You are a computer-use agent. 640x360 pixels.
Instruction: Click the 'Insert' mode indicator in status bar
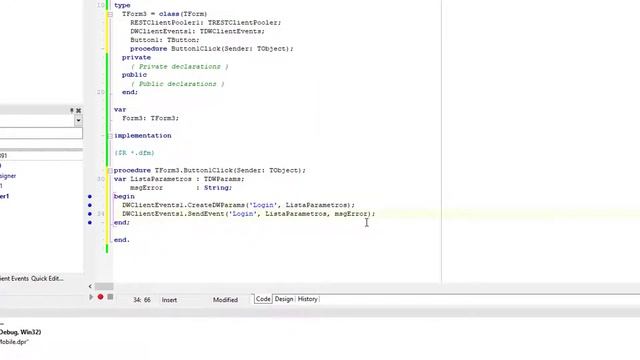(169, 300)
